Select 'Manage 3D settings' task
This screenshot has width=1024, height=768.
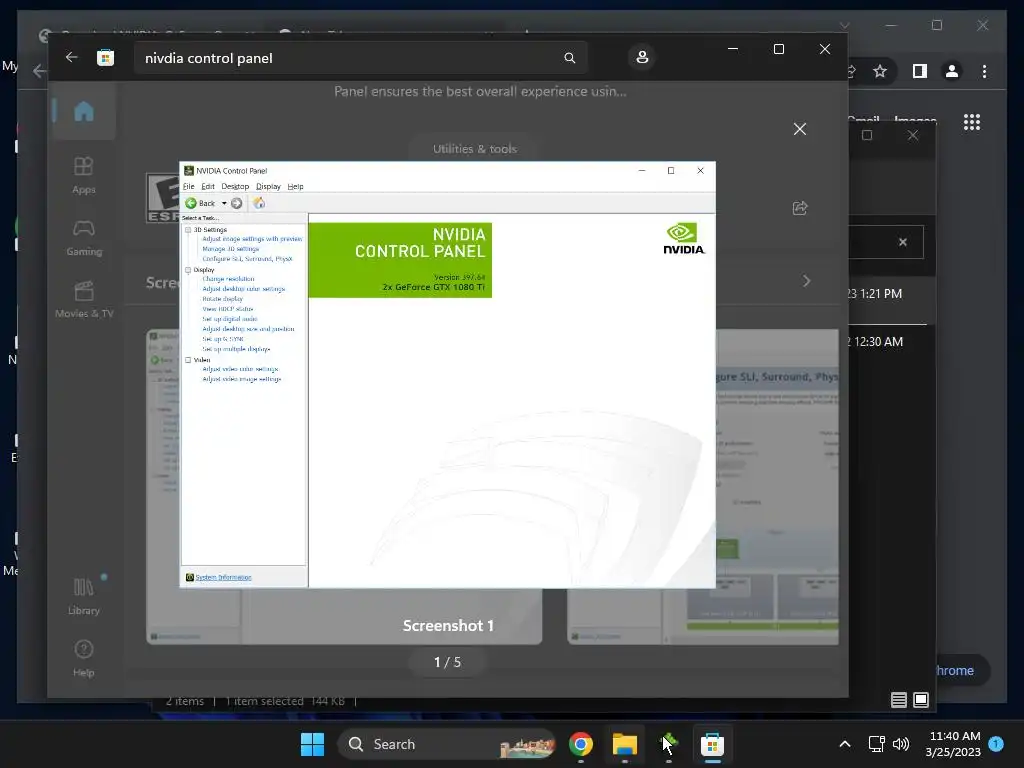(231, 249)
